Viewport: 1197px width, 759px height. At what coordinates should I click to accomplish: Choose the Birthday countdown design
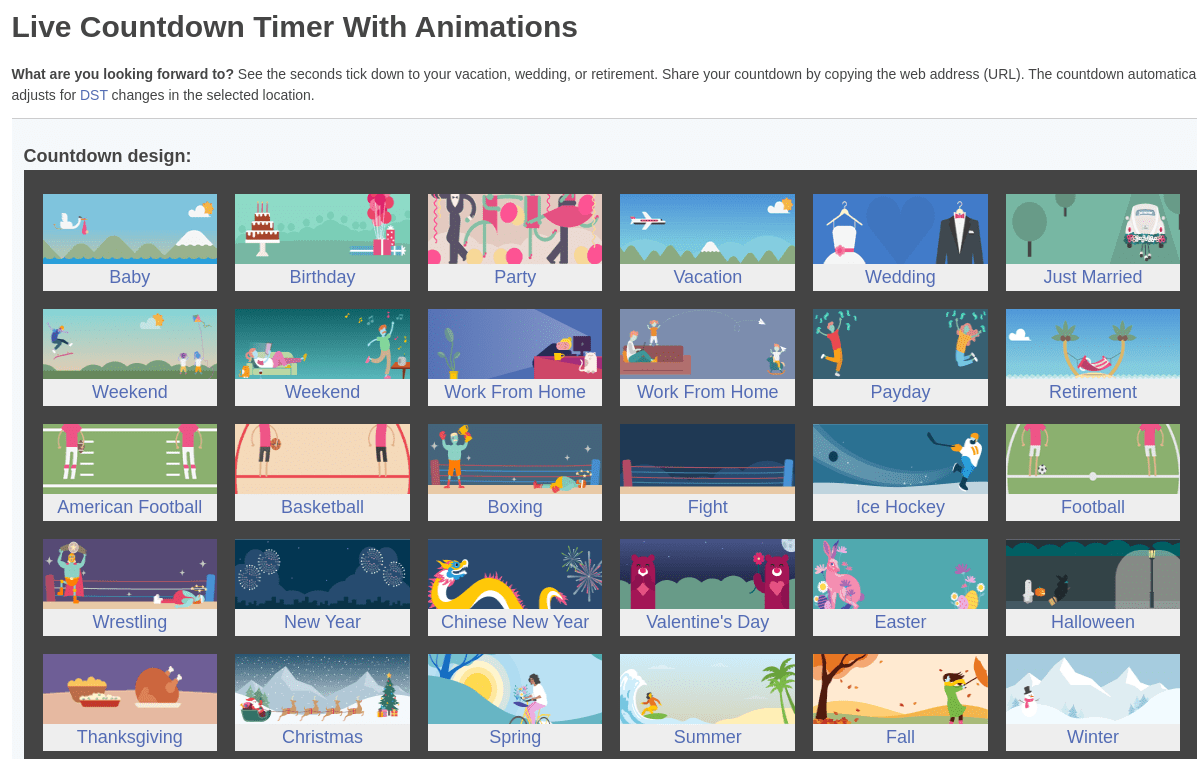pos(322,242)
